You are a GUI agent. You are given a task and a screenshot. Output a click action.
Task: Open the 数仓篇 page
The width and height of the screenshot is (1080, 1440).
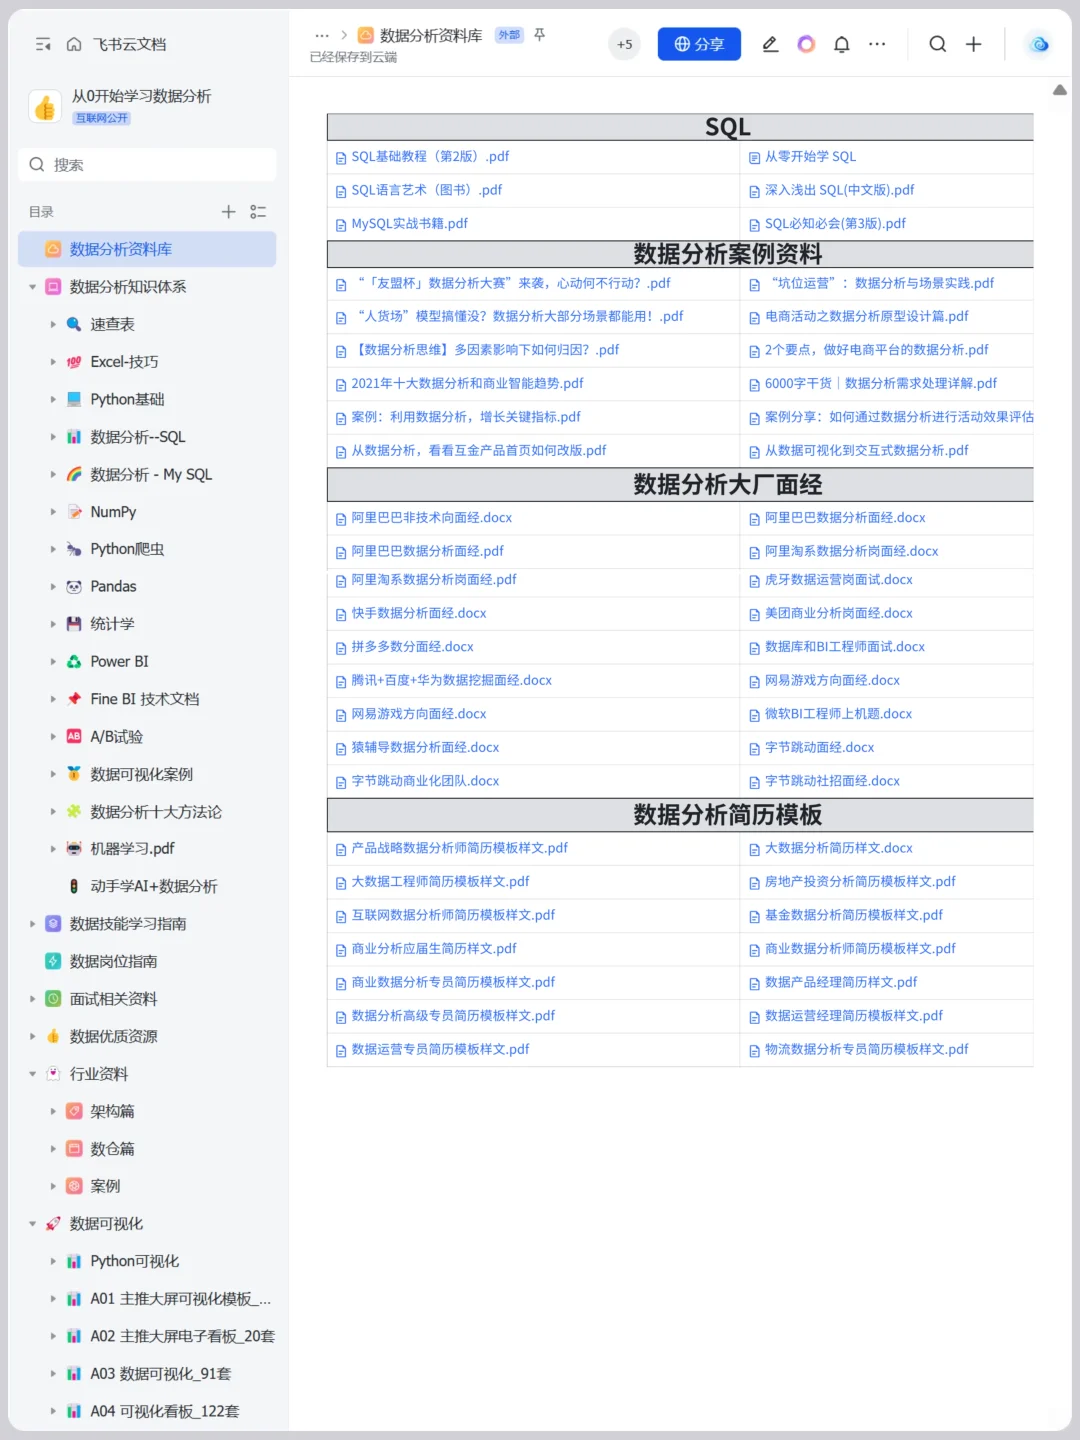(112, 1149)
